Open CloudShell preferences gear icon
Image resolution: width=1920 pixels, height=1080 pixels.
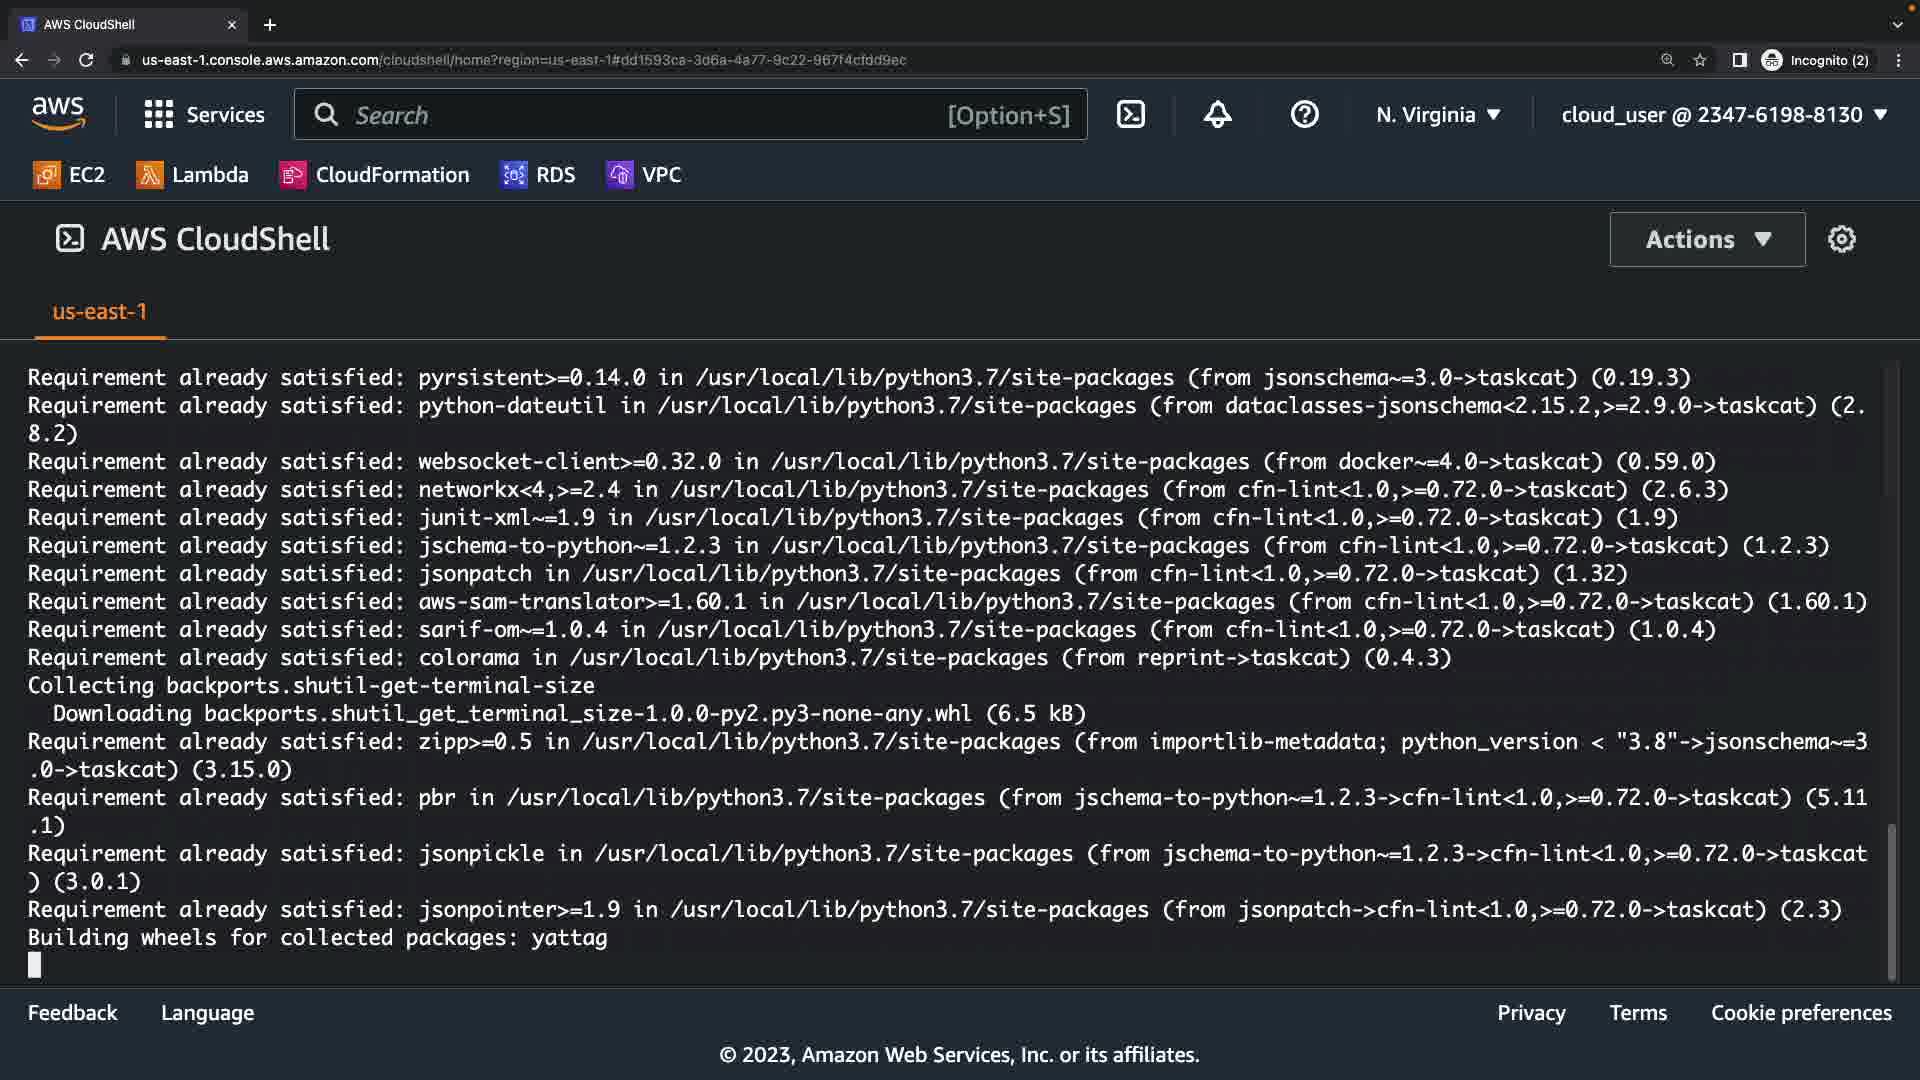point(1841,239)
